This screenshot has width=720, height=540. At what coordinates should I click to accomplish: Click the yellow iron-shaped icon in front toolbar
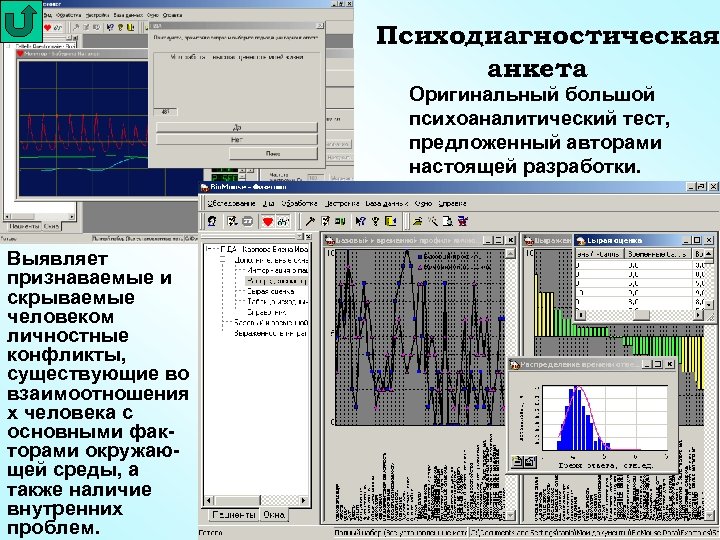click(x=417, y=222)
